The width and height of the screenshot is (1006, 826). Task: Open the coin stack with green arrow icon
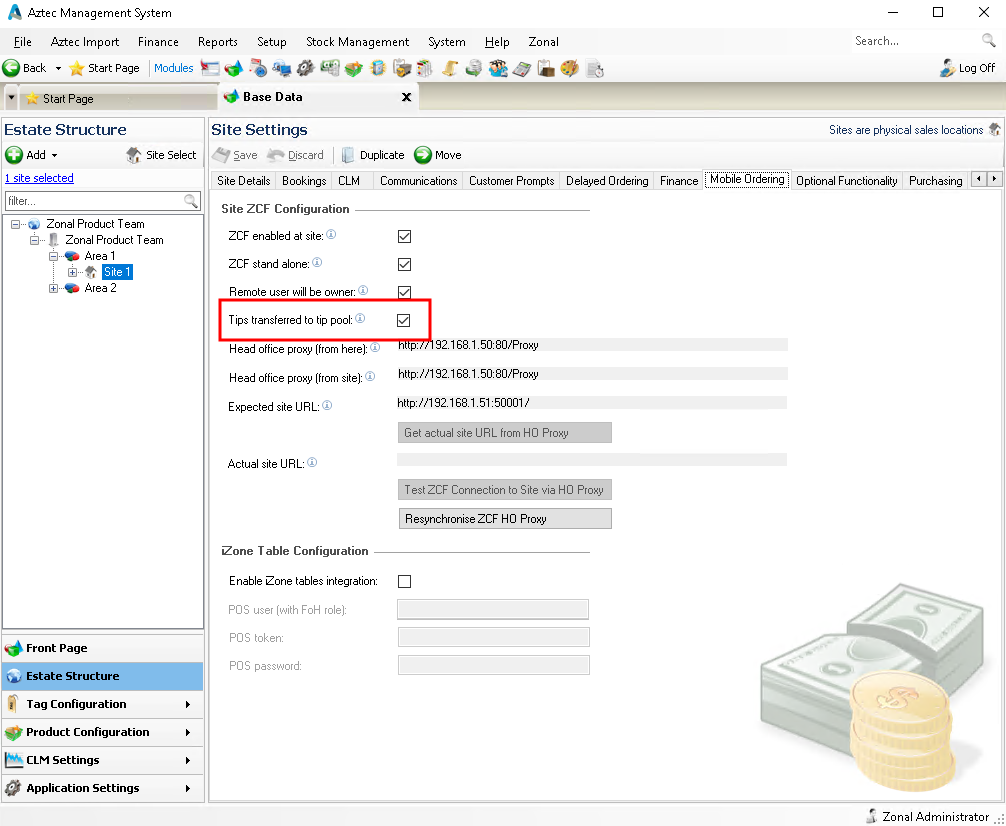coord(473,68)
